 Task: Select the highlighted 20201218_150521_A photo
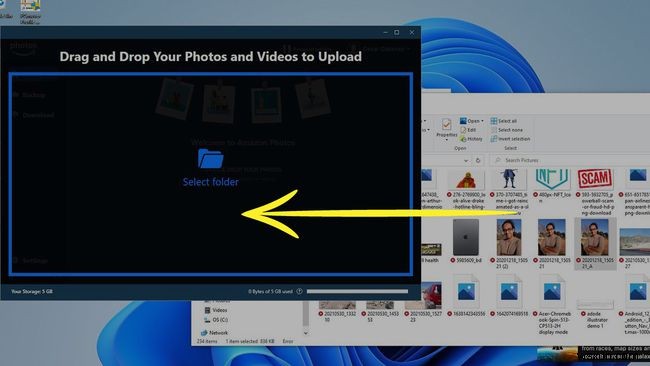594,237
